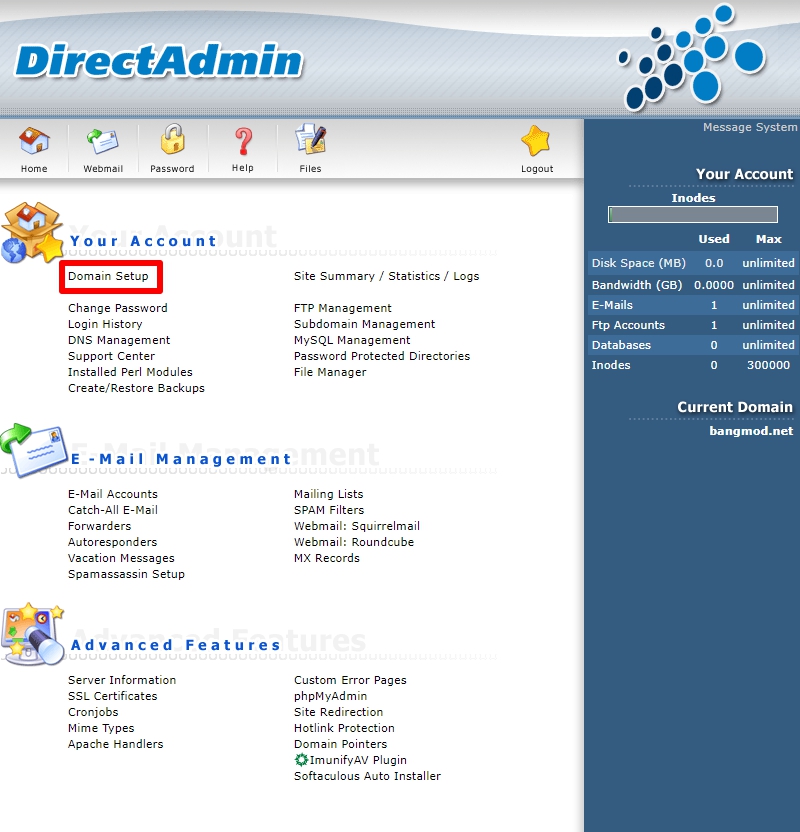The height and width of the screenshot is (832, 800).
Task: Click the Home house icon
Action: coord(34,141)
